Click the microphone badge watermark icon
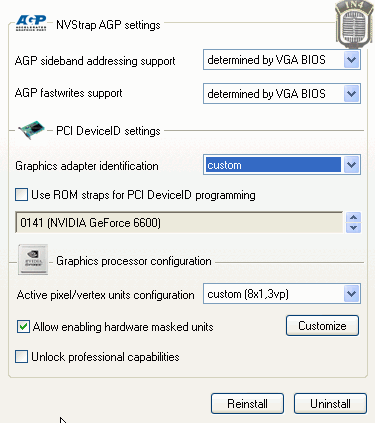The height and width of the screenshot is (423, 375). 354,24
